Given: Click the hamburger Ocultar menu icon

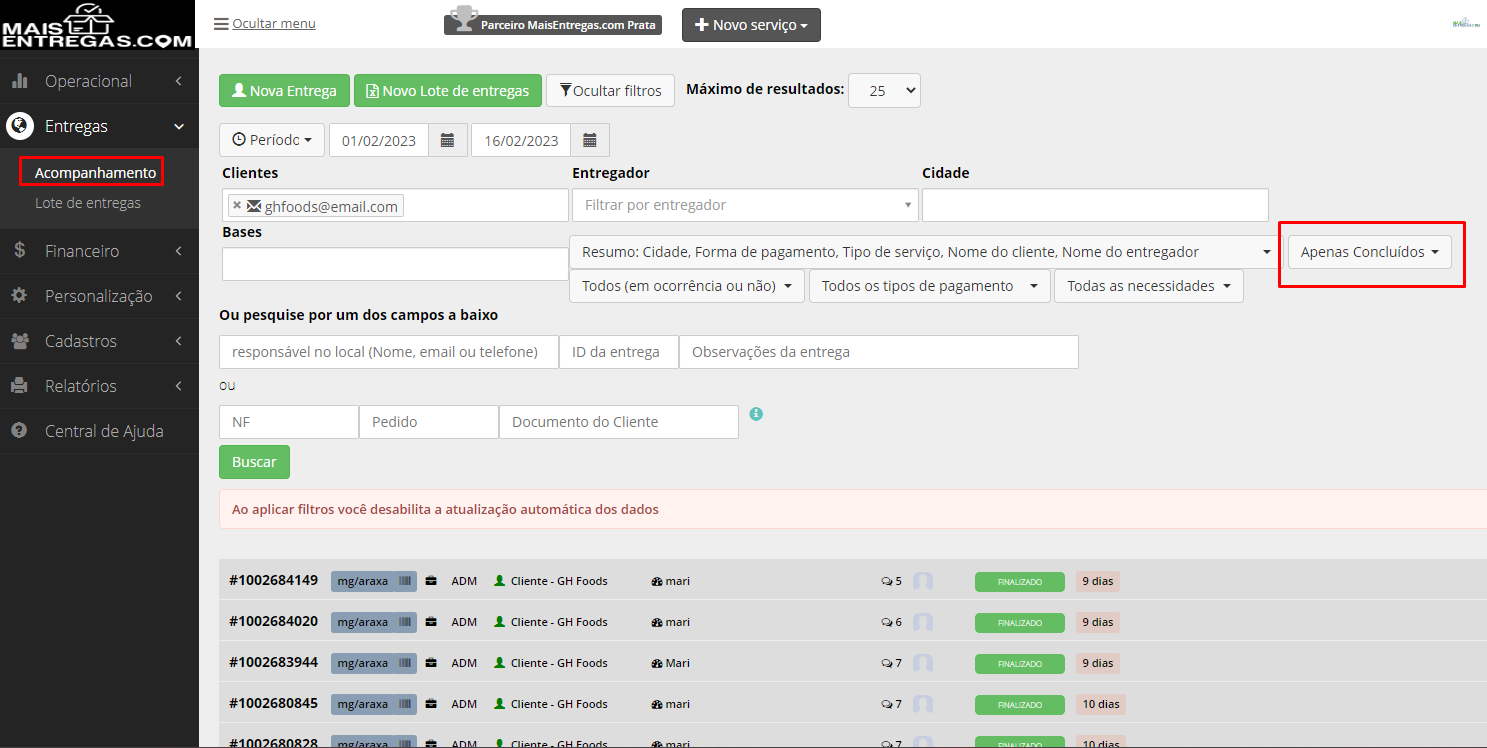Looking at the screenshot, I should [221, 24].
